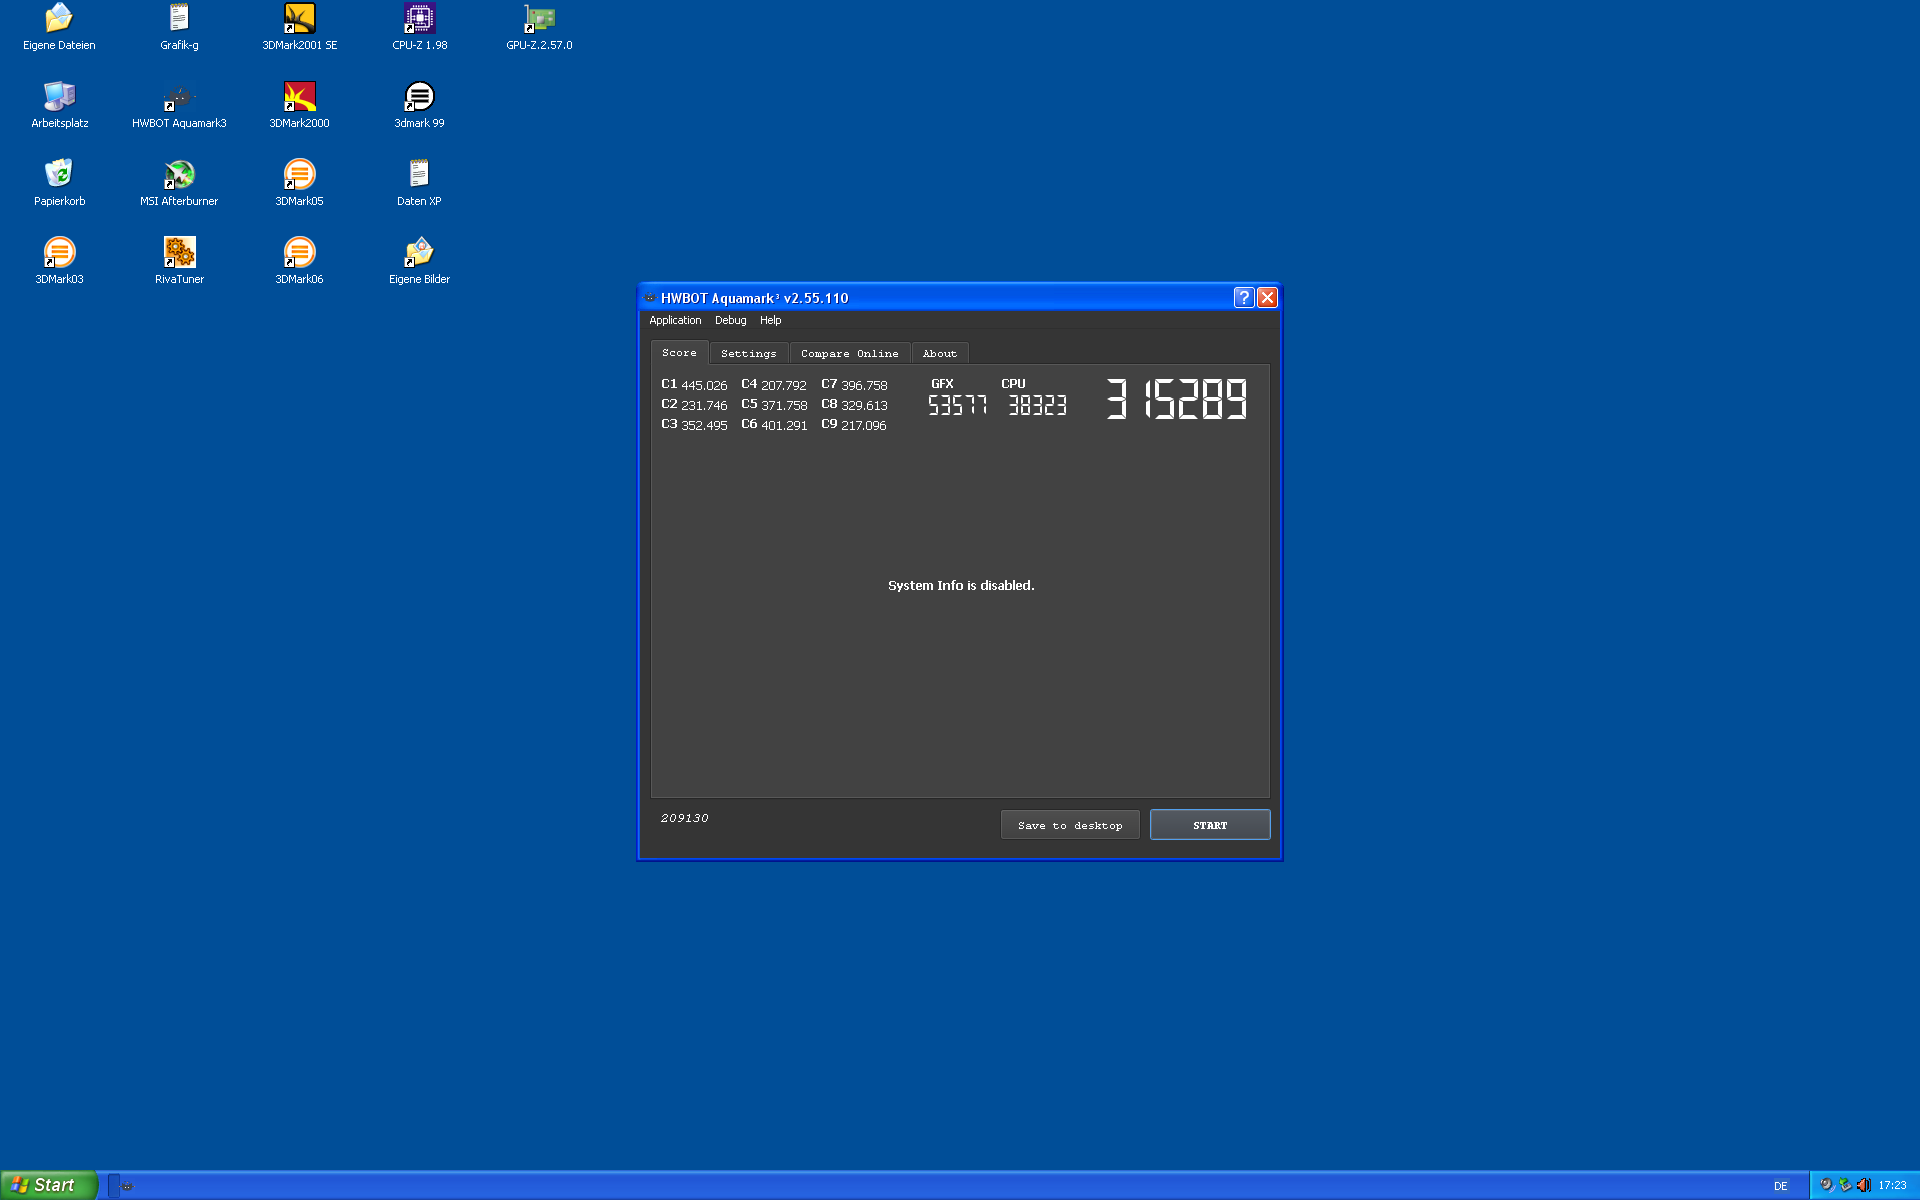Click the tray speaker sound manager icon
The height and width of the screenshot is (1200, 1920).
pyautogui.click(x=1826, y=1185)
